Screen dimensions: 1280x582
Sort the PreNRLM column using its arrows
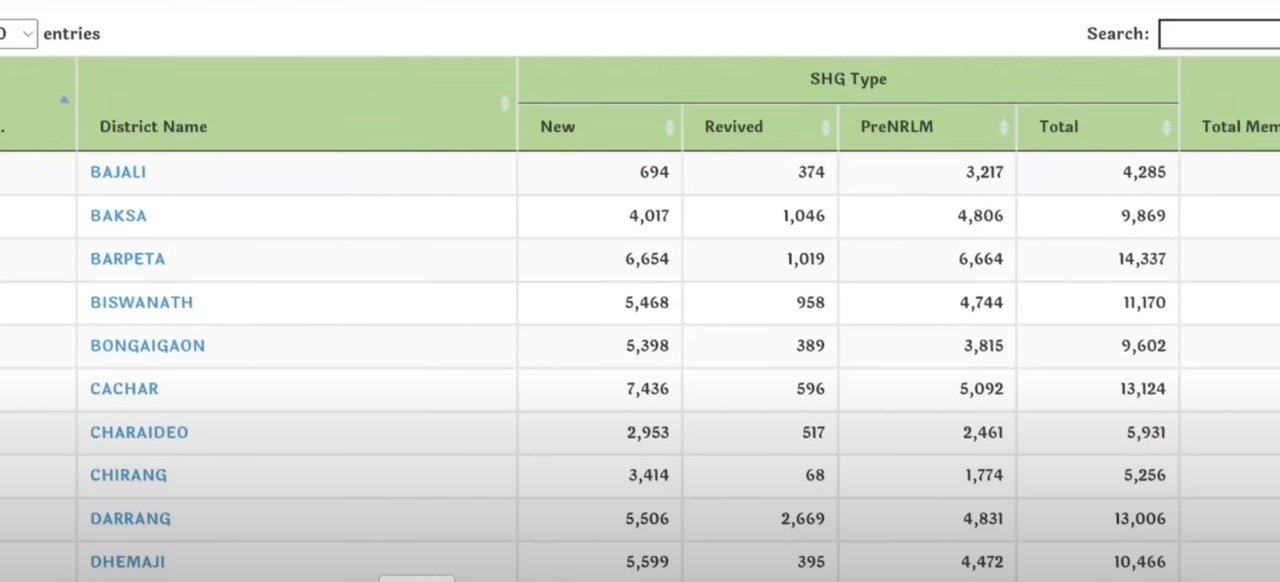(1003, 127)
